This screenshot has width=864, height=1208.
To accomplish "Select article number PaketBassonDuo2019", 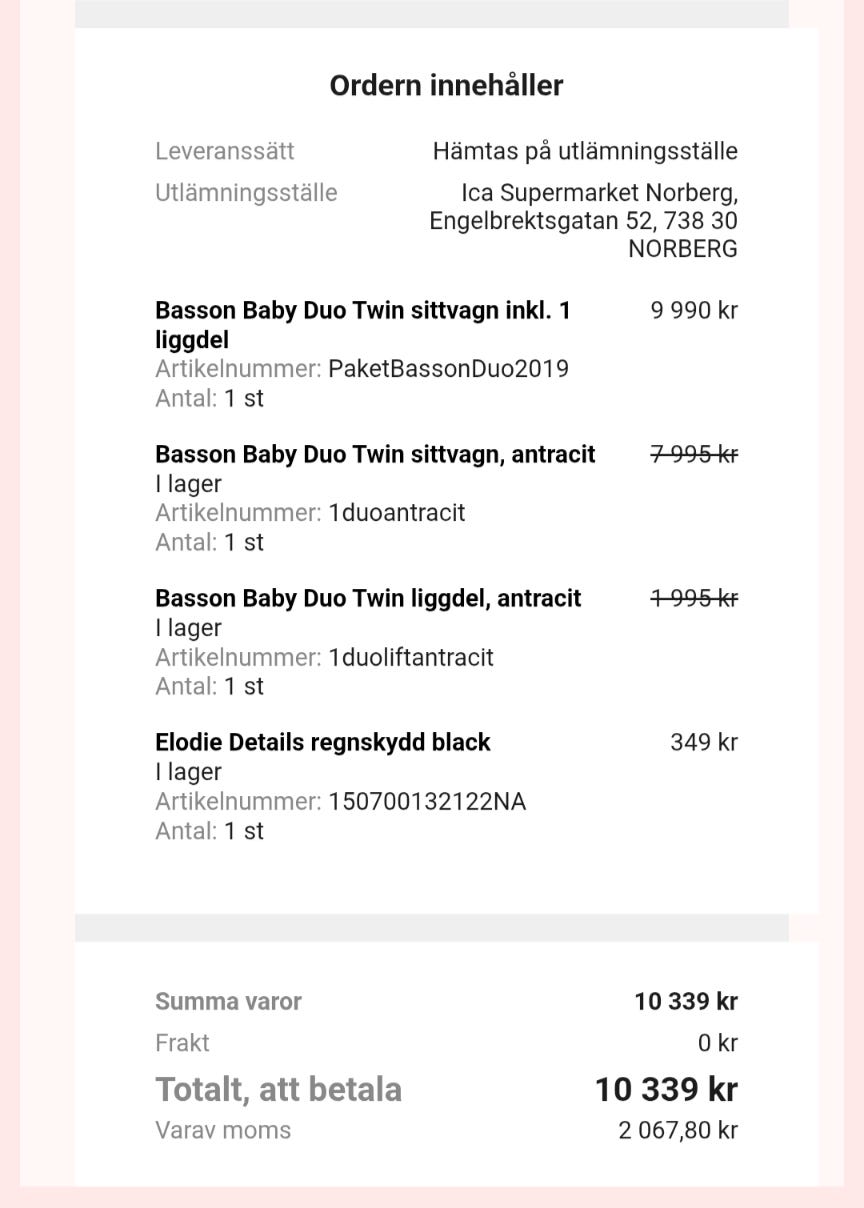I will 448,369.
